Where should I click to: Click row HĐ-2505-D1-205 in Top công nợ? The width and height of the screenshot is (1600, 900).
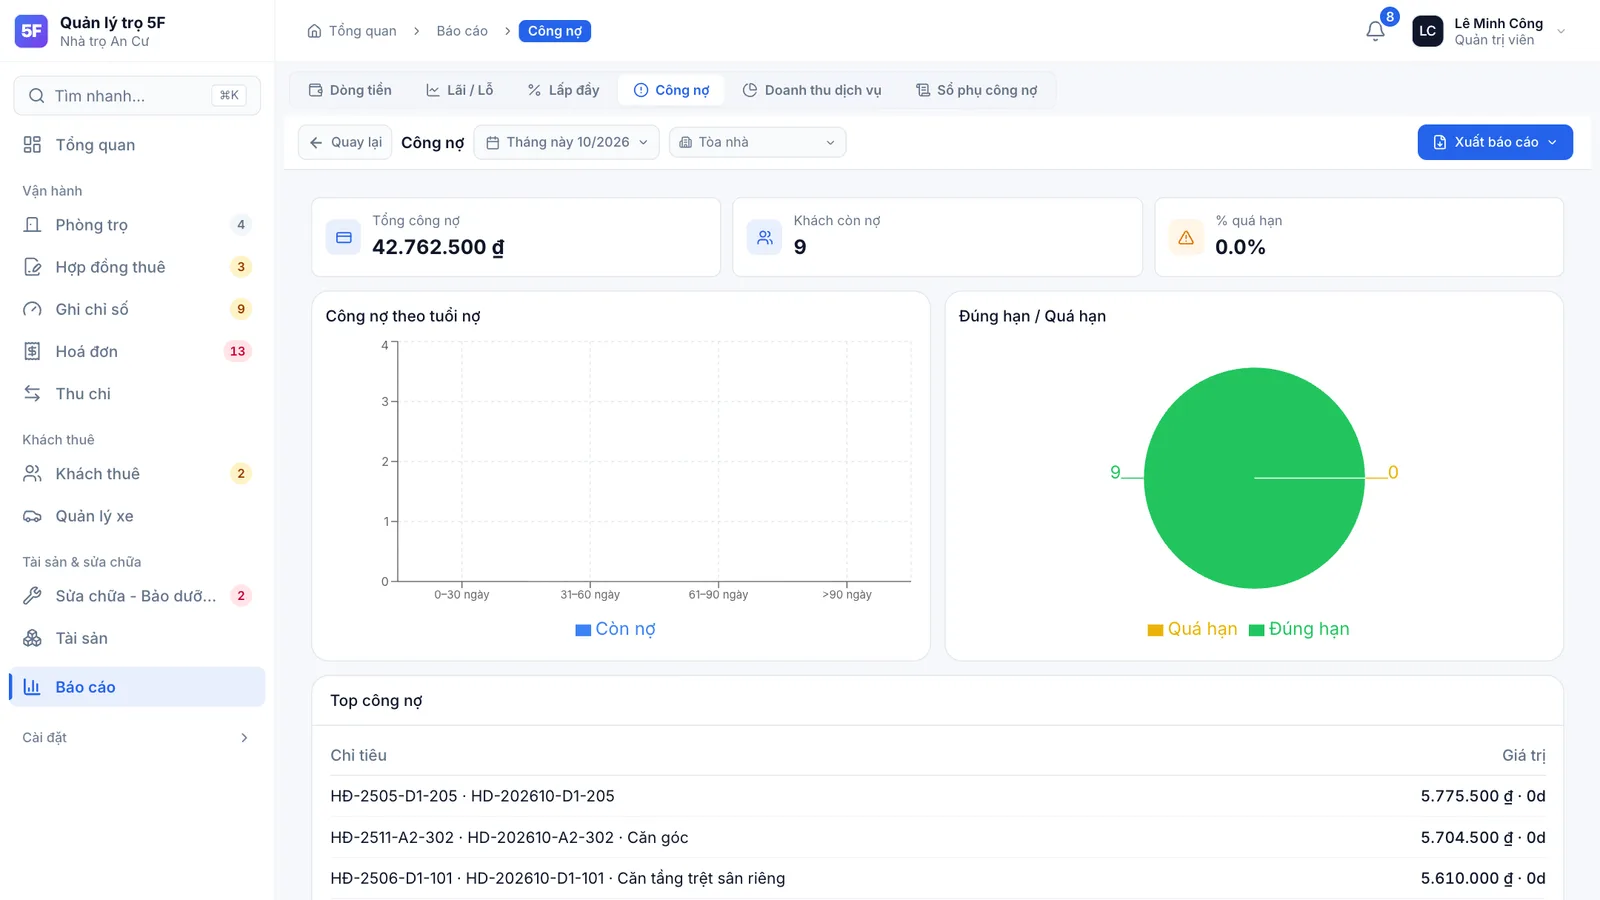(x=938, y=796)
